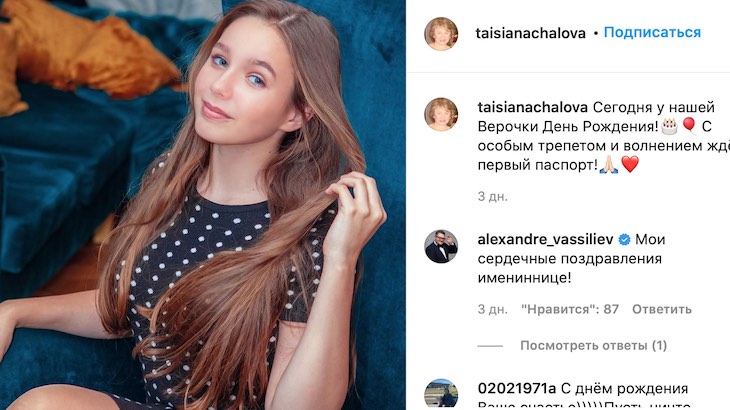Click taisianachalova username in post header
The image size is (730, 410).
point(530,33)
